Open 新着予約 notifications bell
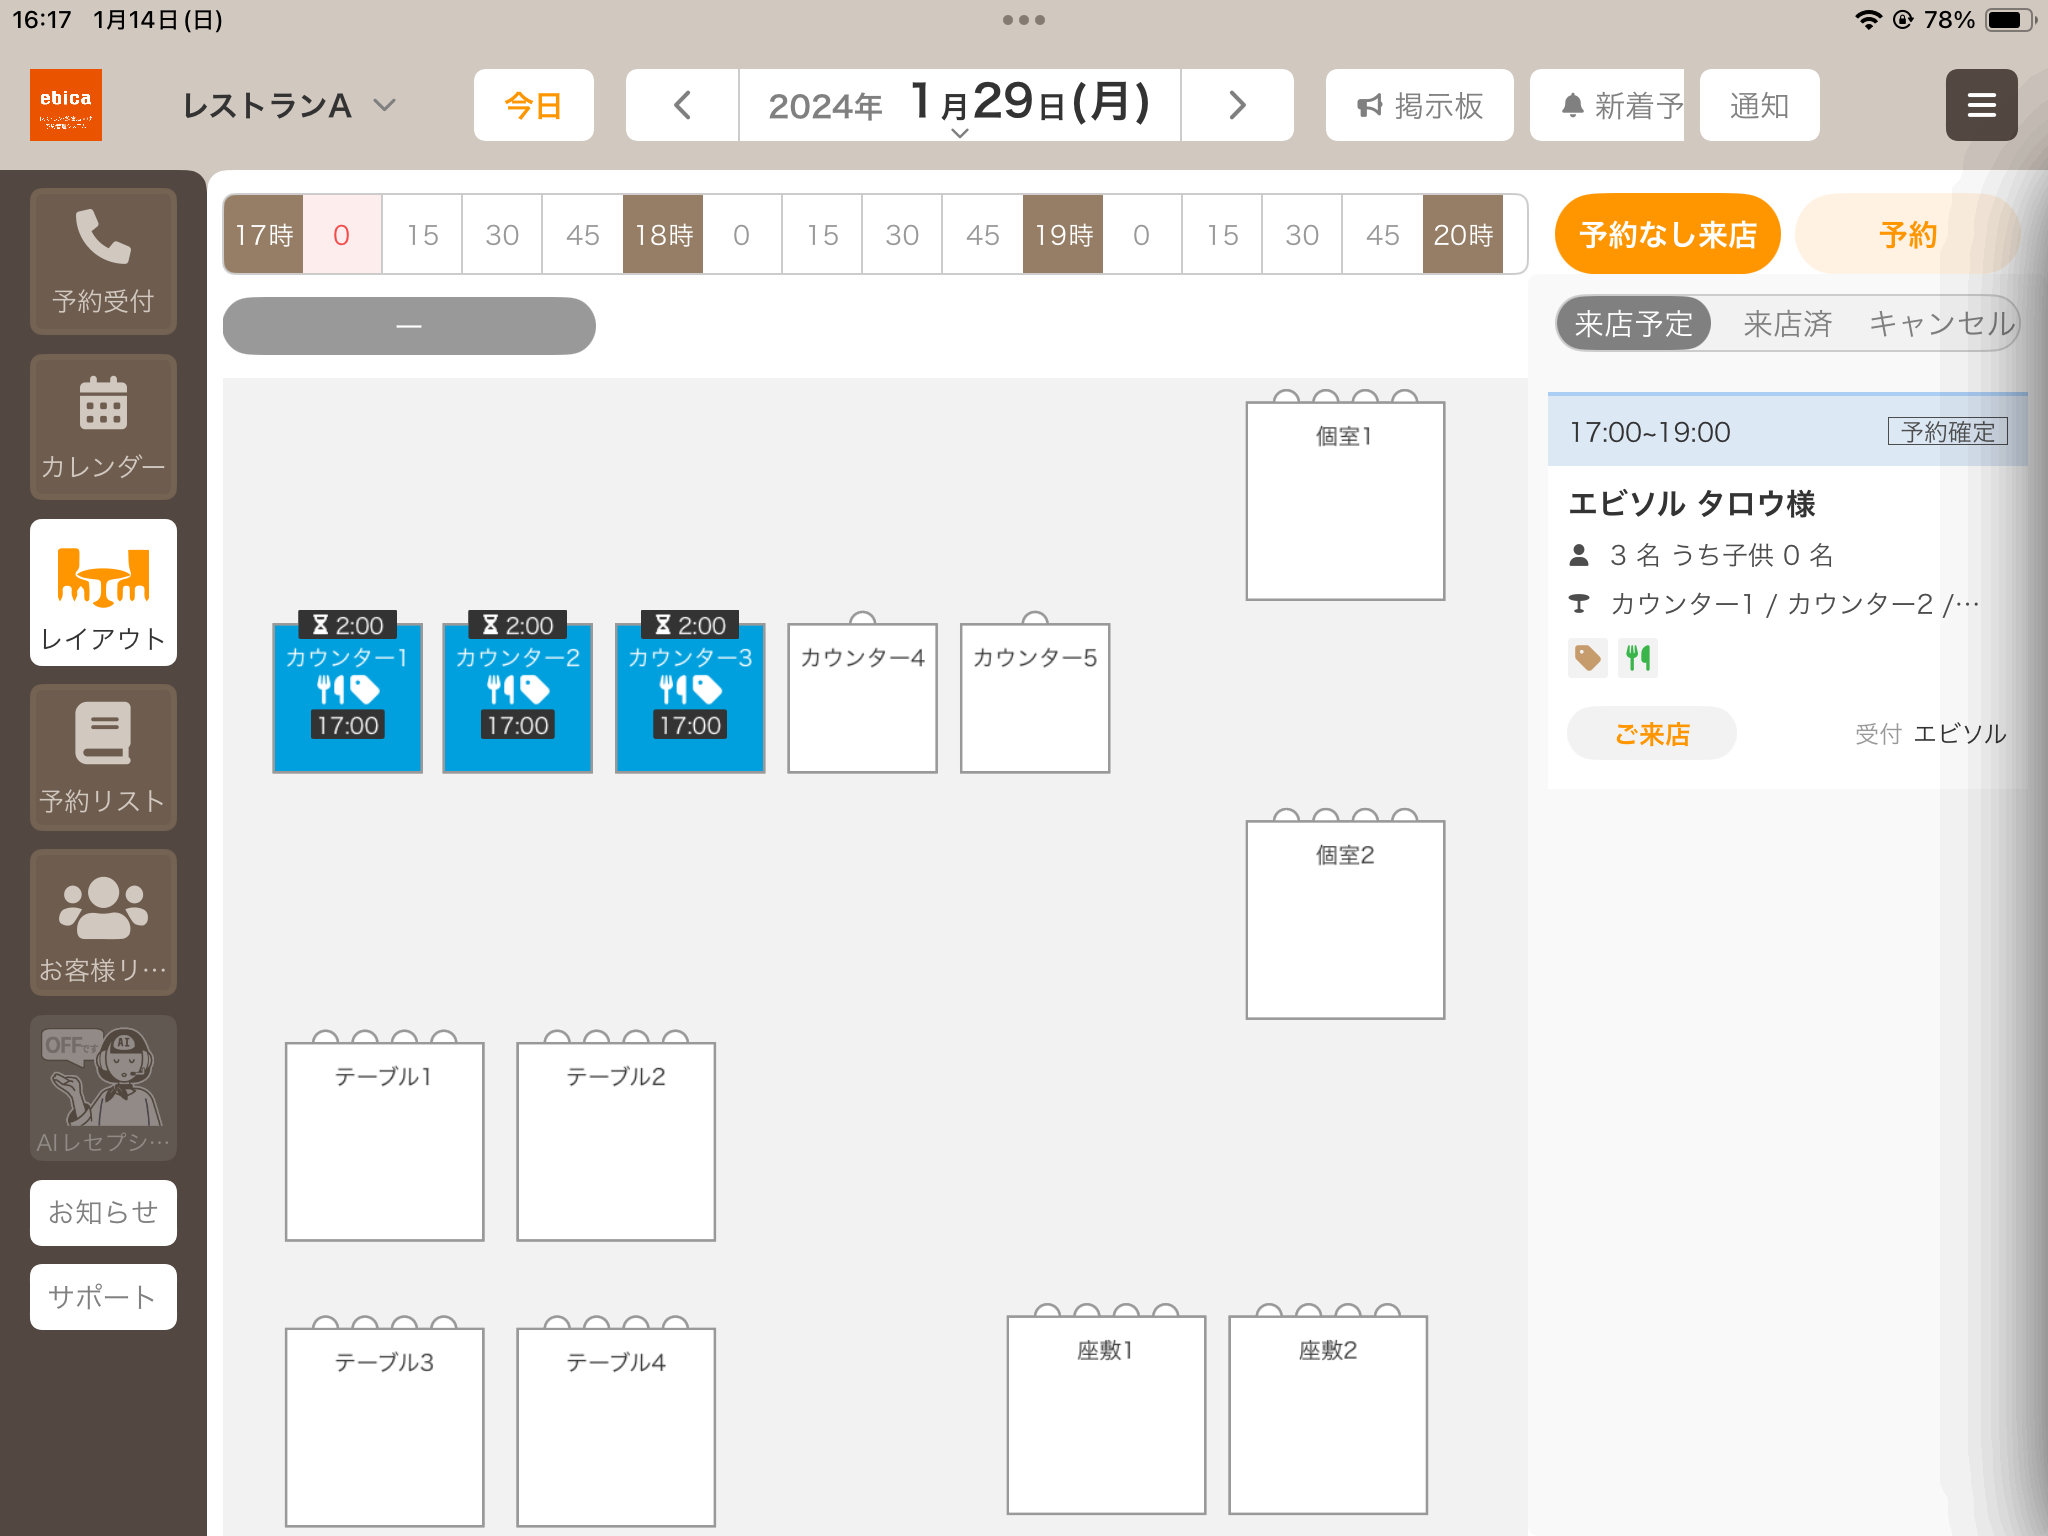The image size is (2048, 1536). tap(1607, 105)
